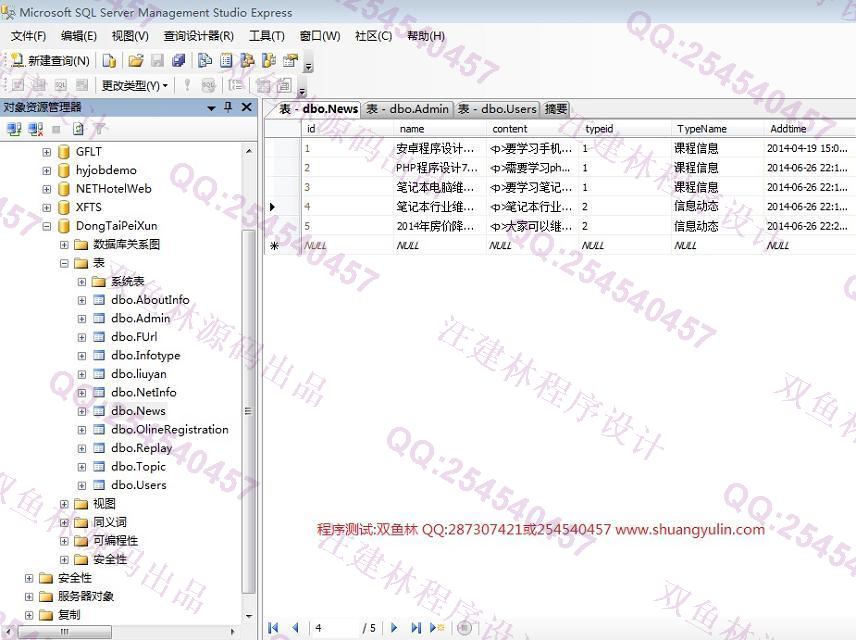
Task: Click the Disconnect icon in Object Explorer
Action: (35, 129)
